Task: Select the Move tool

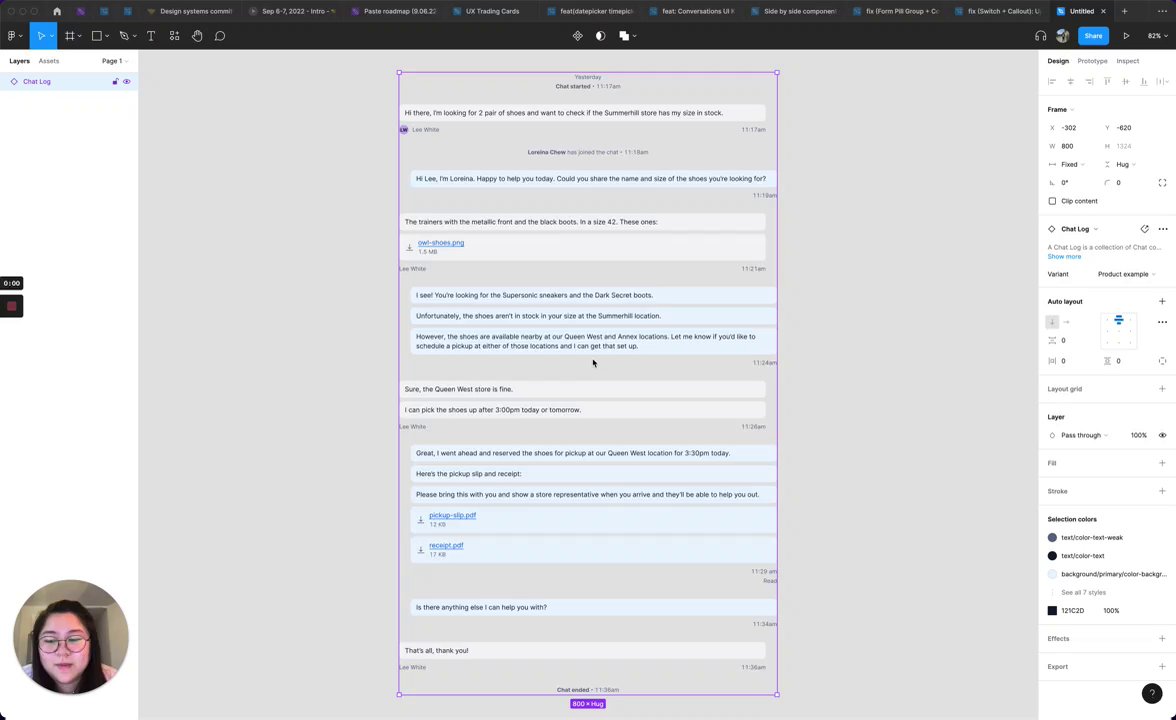Action: tap(41, 35)
